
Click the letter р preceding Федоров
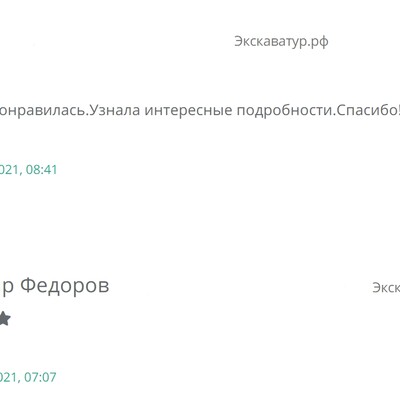8,288
